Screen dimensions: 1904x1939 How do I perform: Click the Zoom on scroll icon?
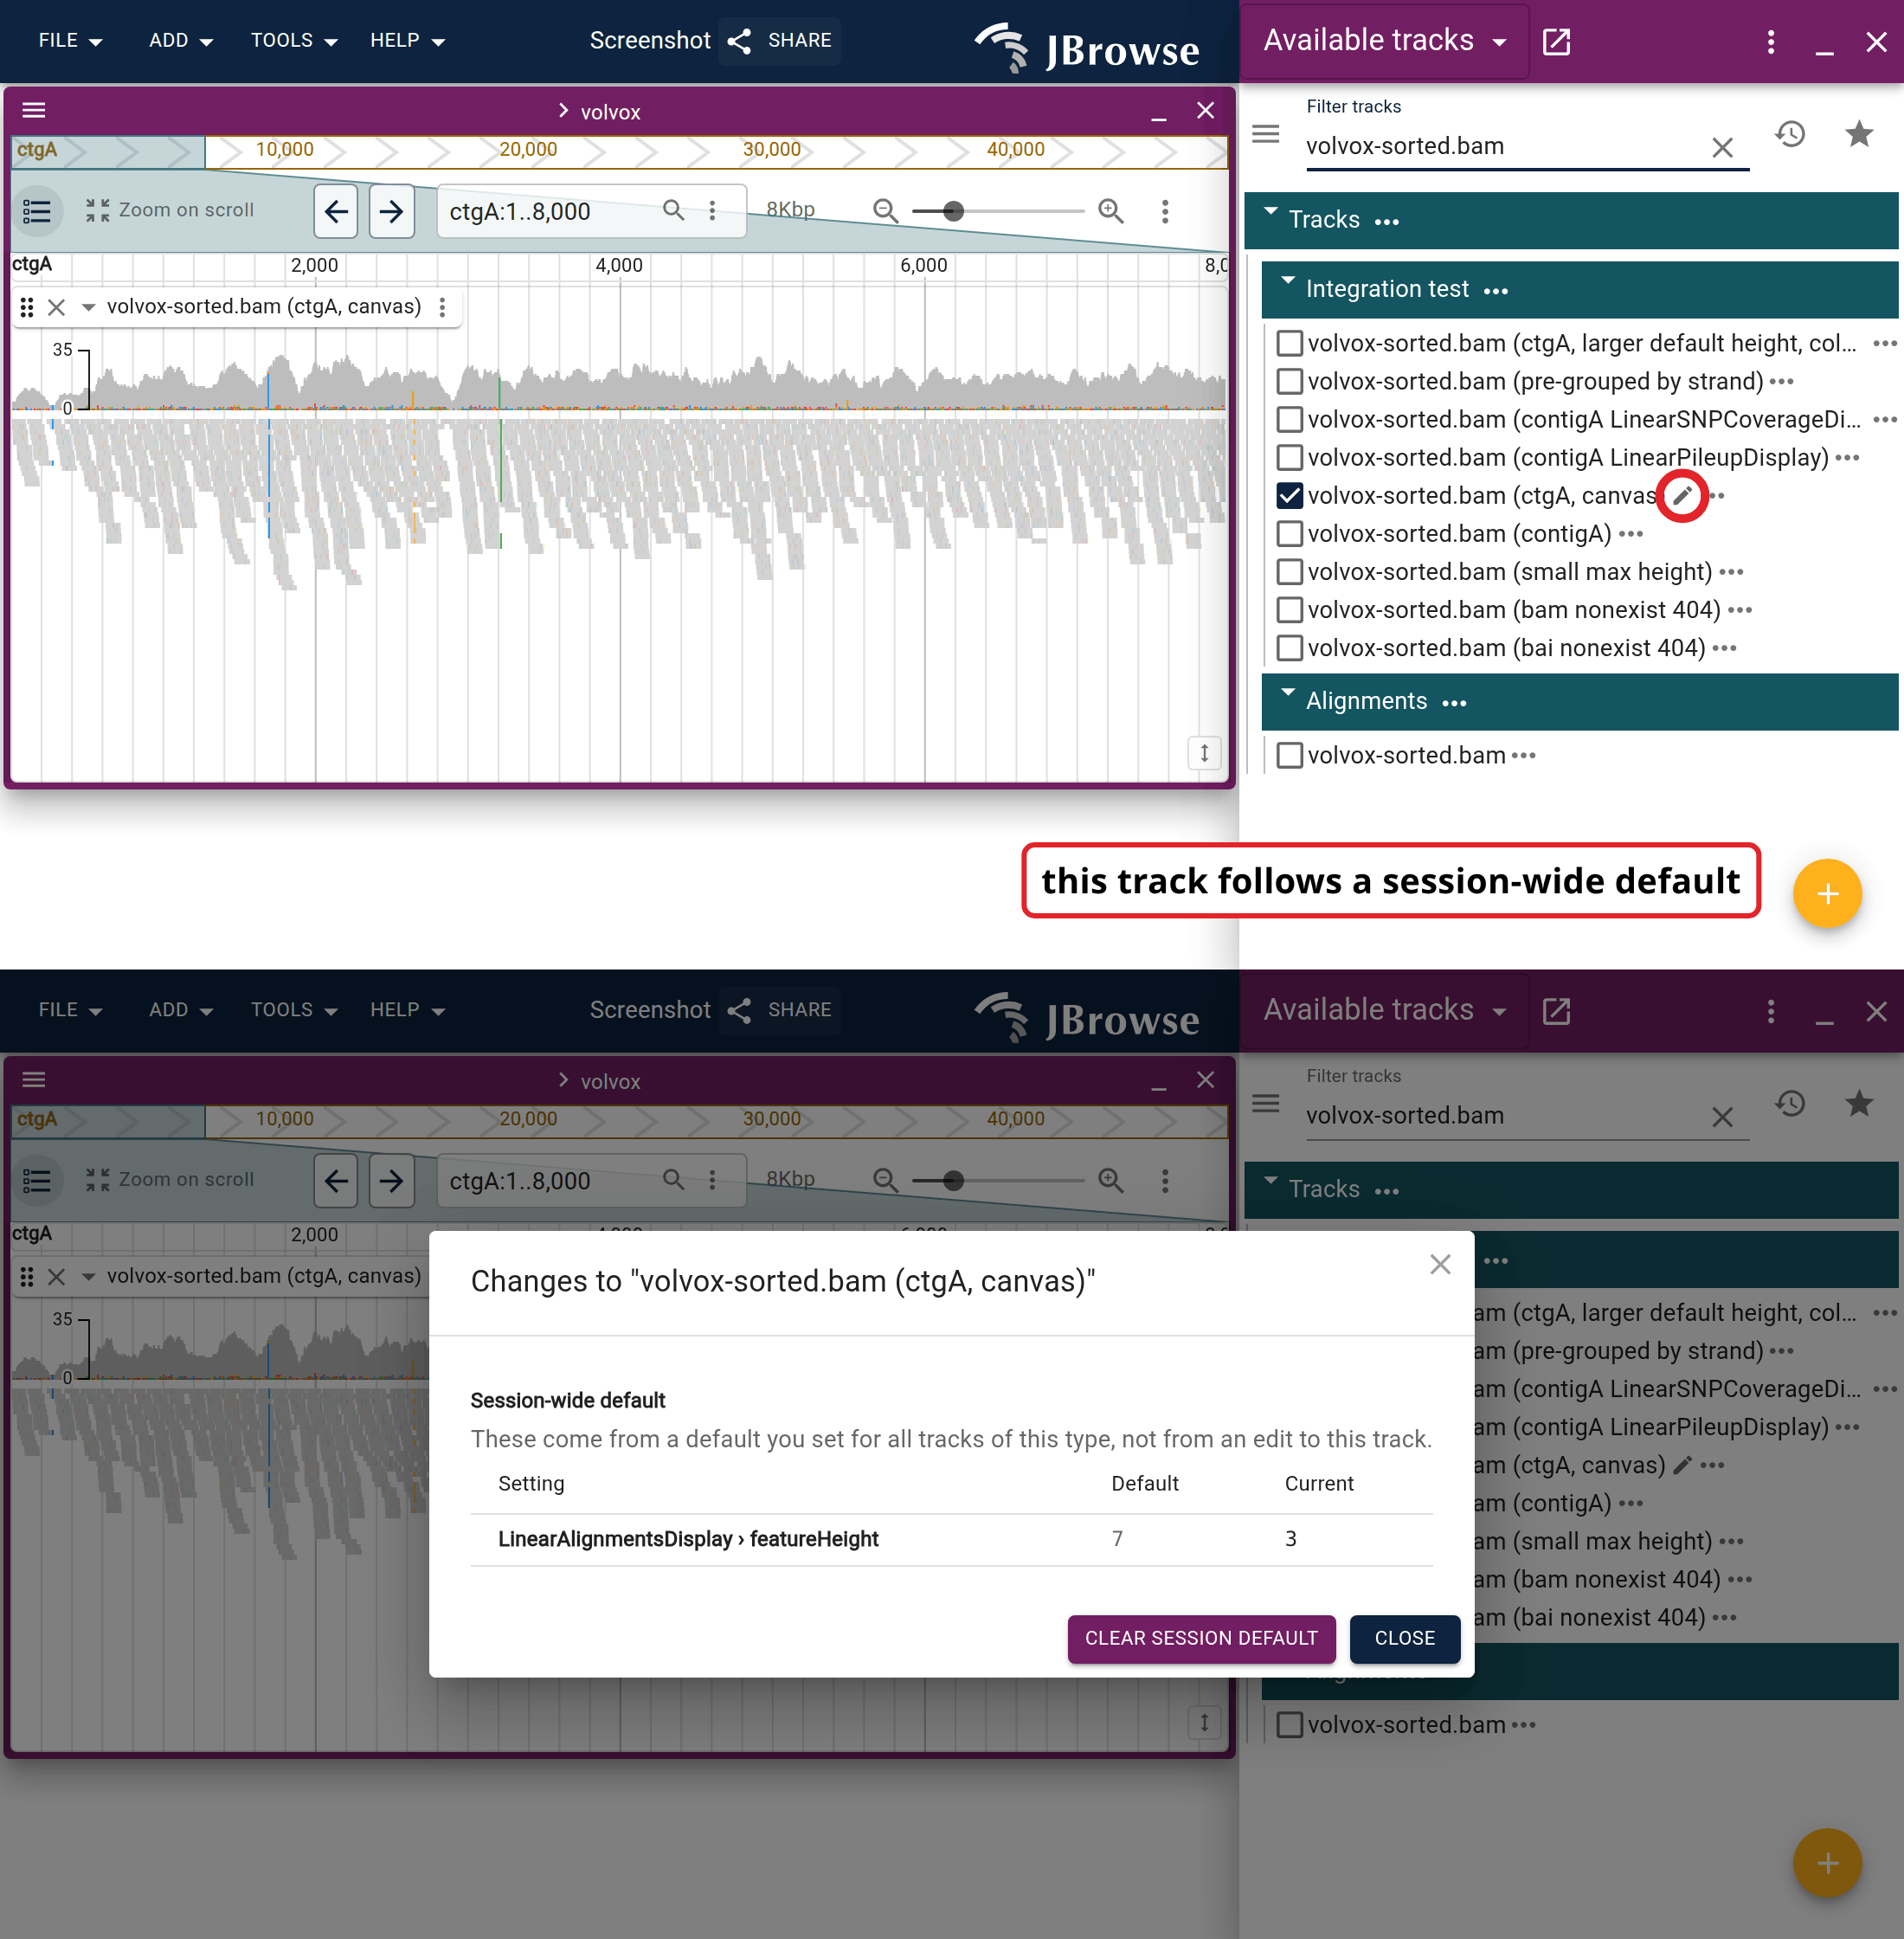click(x=97, y=210)
